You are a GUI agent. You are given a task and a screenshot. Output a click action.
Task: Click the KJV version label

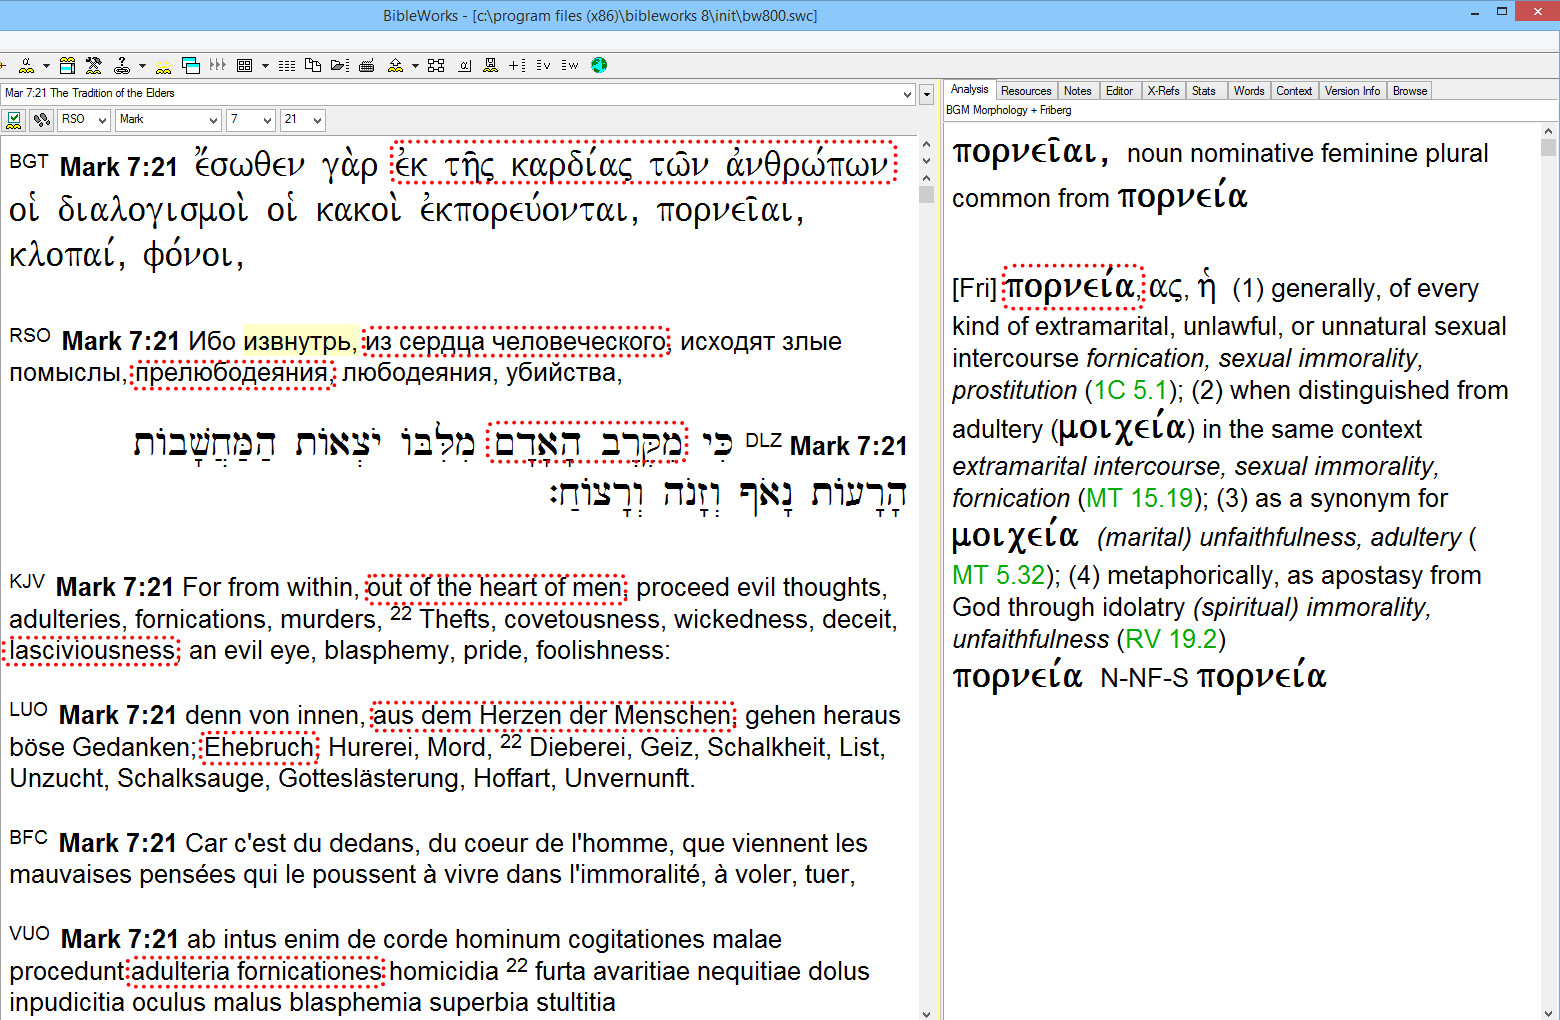click(27, 581)
